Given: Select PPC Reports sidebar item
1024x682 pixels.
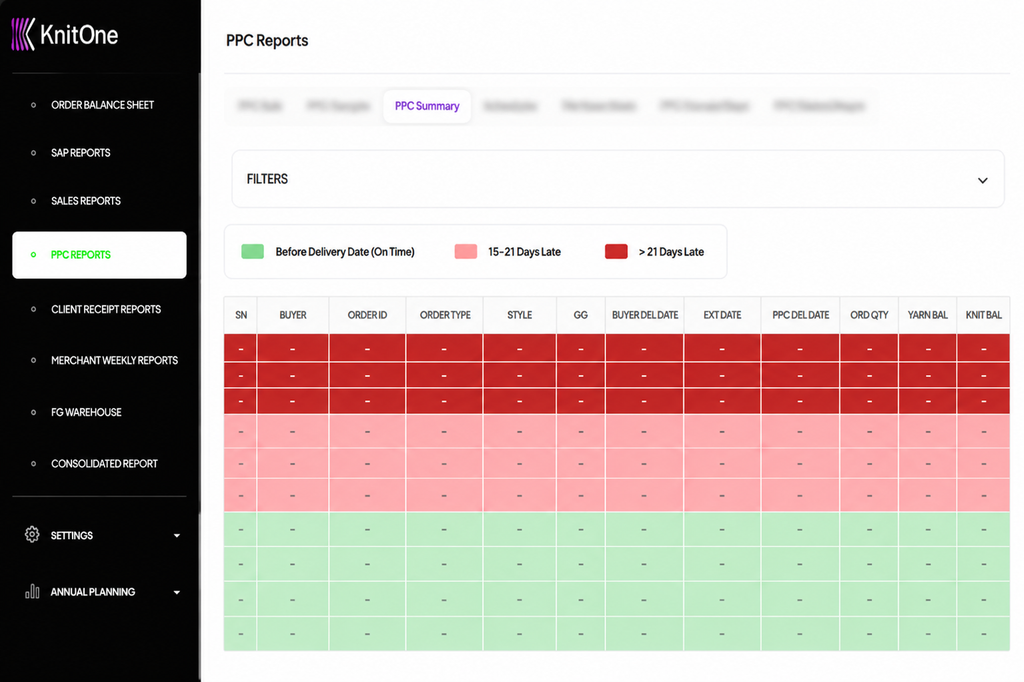Looking at the screenshot, I should click(x=99, y=255).
